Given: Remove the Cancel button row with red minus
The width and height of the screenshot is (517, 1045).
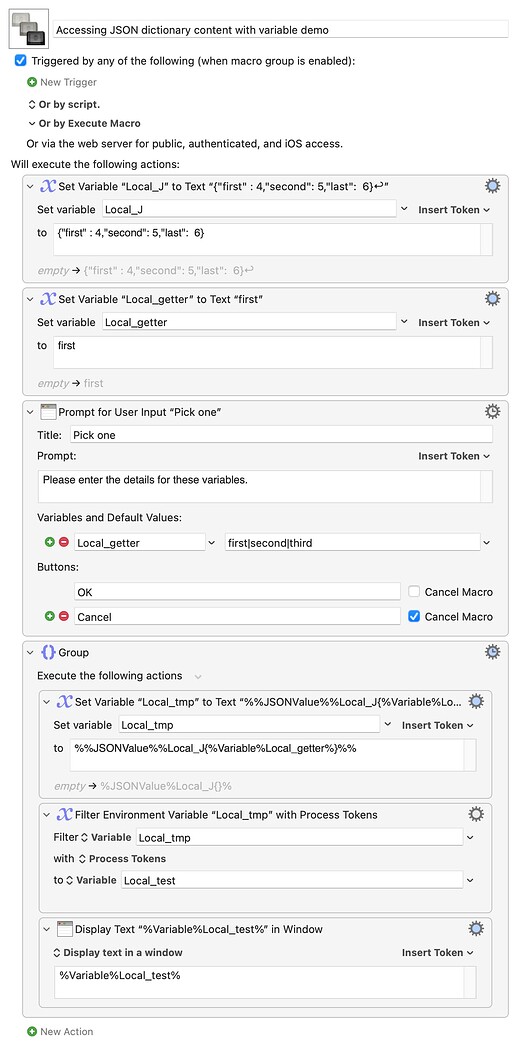Looking at the screenshot, I should [x=63, y=616].
